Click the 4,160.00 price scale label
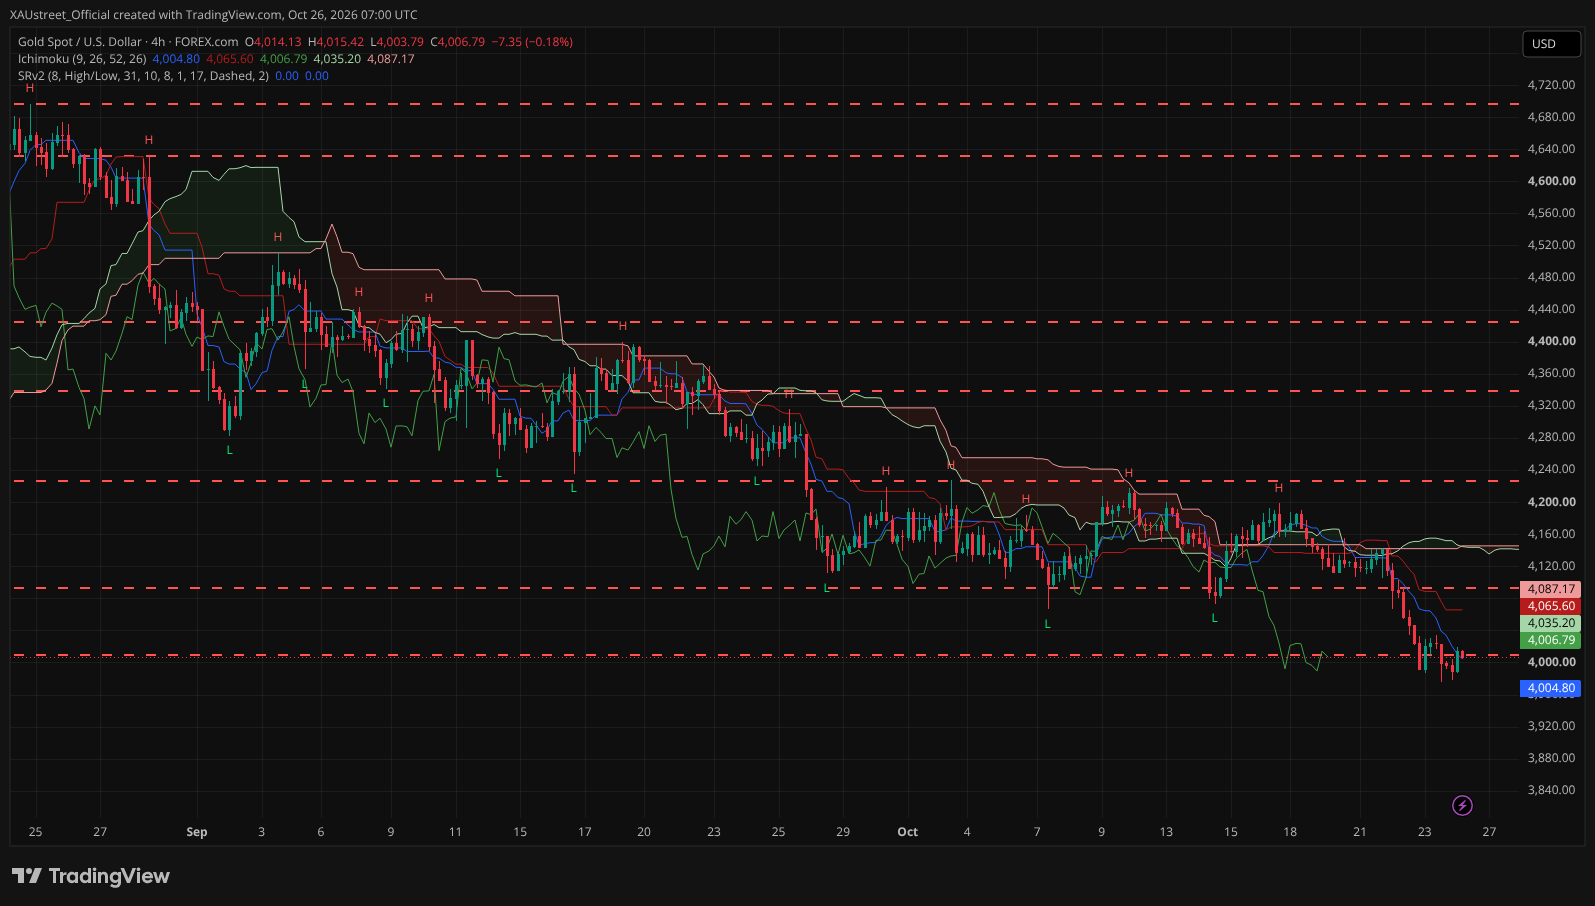1595x906 pixels. tap(1551, 534)
